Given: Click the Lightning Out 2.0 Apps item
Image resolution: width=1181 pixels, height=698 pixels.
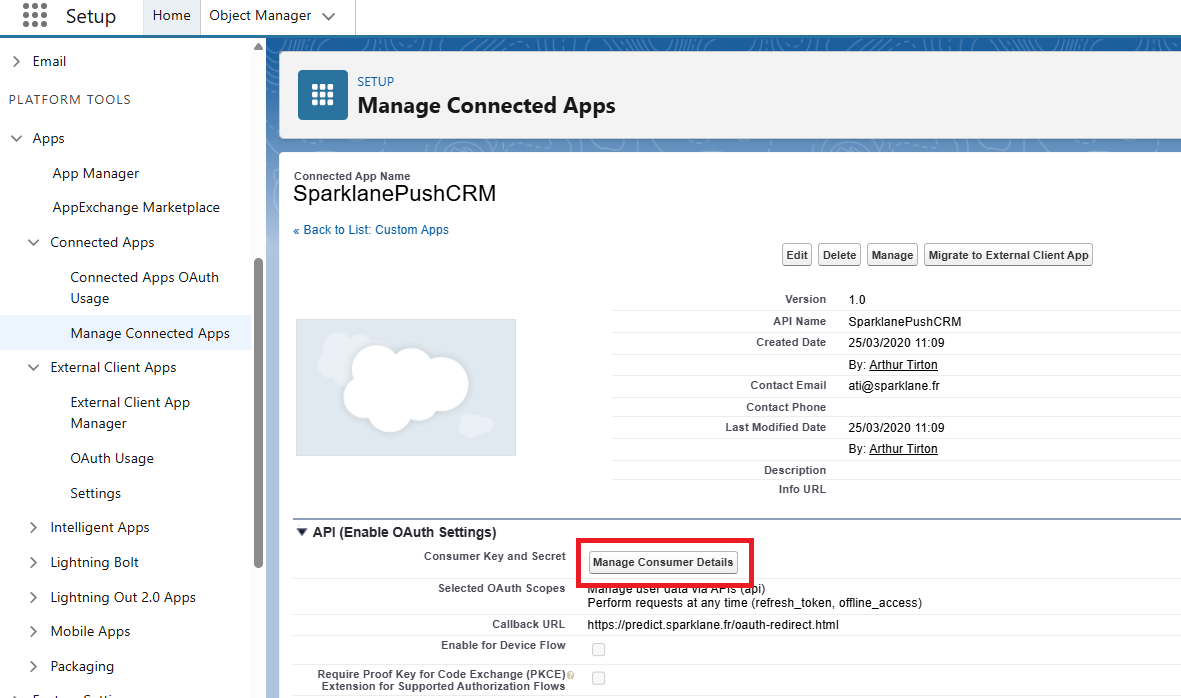Looking at the screenshot, I should (123, 597).
